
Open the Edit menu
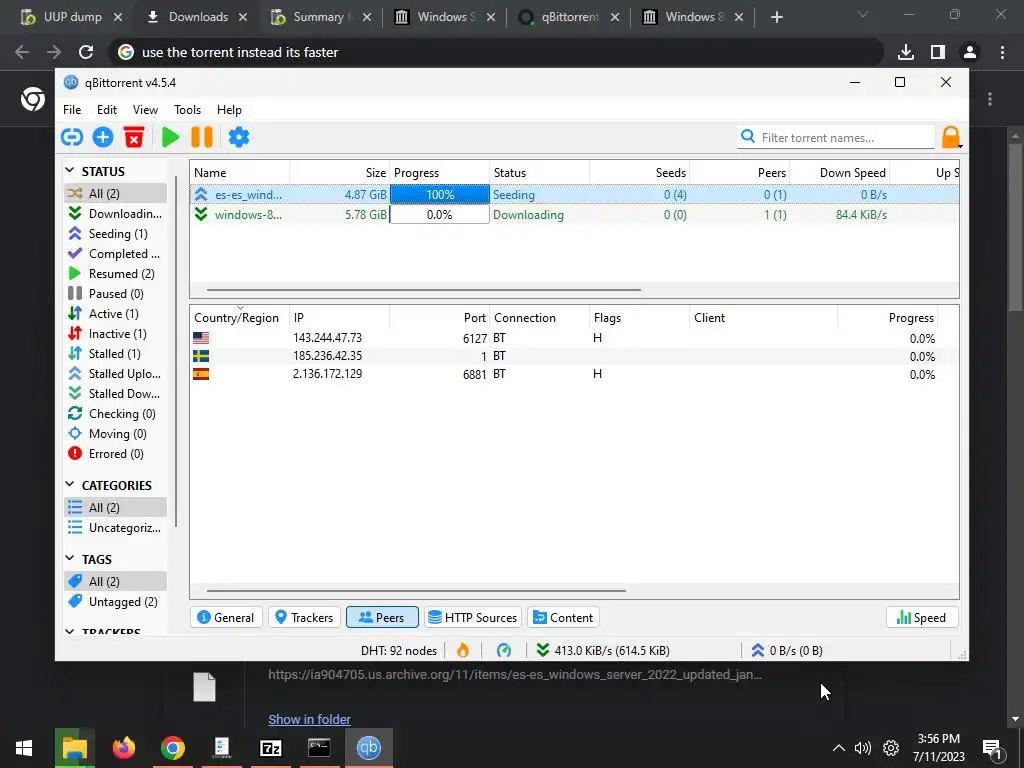click(107, 110)
